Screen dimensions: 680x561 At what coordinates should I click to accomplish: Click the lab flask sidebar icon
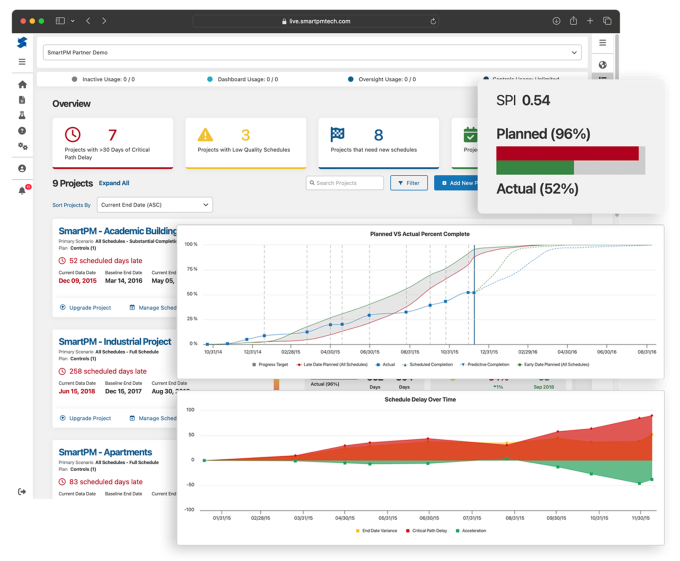tap(22, 115)
